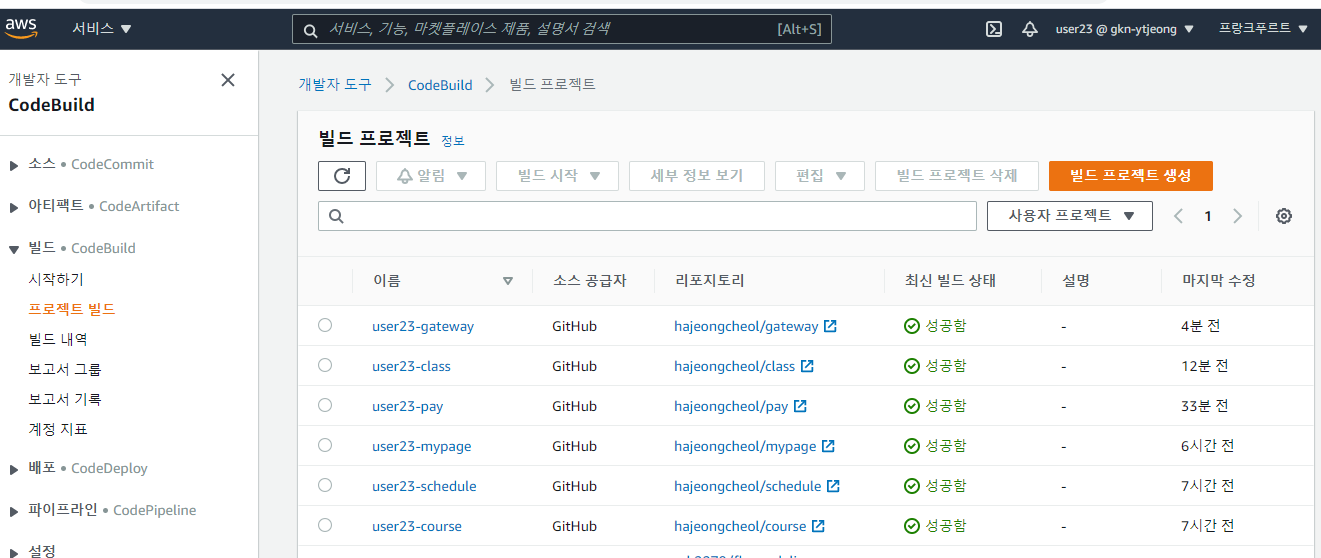Open the 빌드 시작 dropdown button
1321x558 pixels.
(x=558, y=176)
